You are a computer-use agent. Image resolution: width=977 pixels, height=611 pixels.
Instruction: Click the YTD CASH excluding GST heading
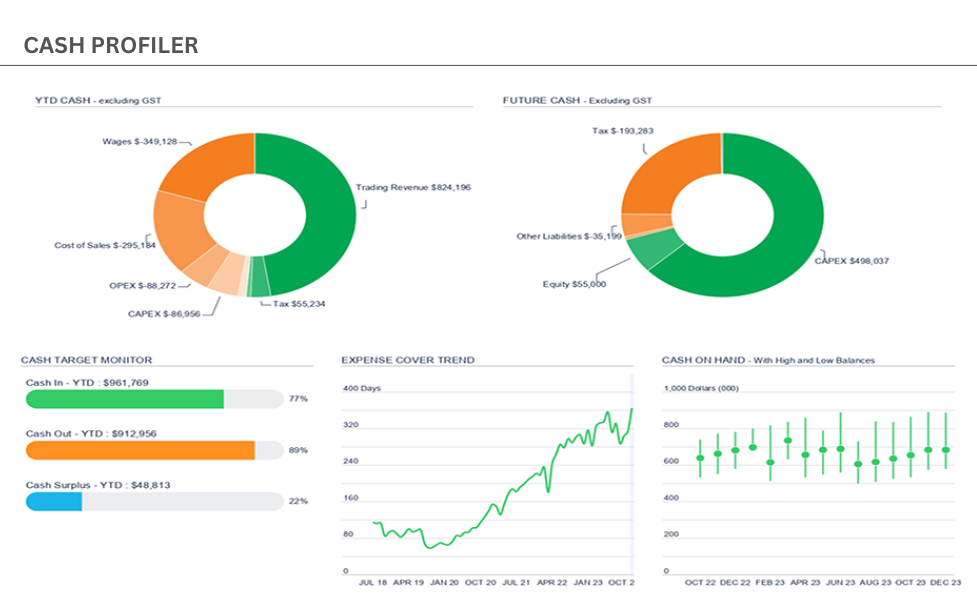98,100
